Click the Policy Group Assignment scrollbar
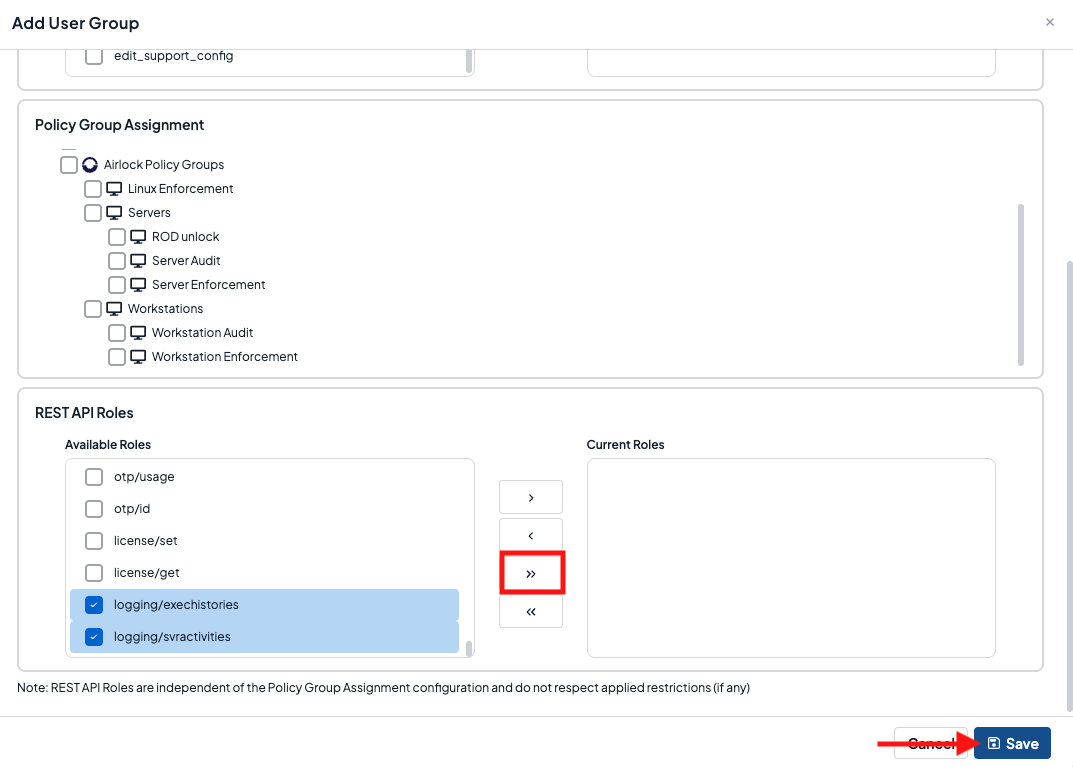1073x767 pixels. (x=1020, y=284)
